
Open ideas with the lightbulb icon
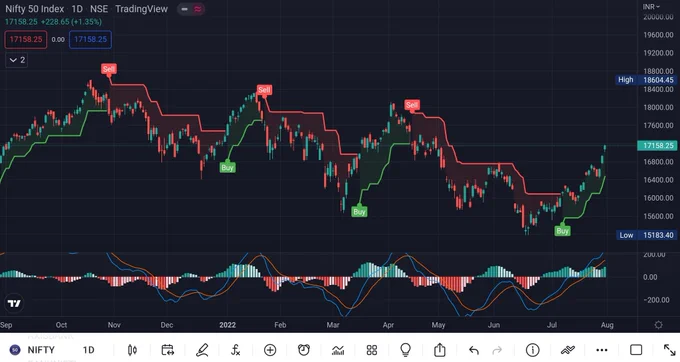[405, 350]
